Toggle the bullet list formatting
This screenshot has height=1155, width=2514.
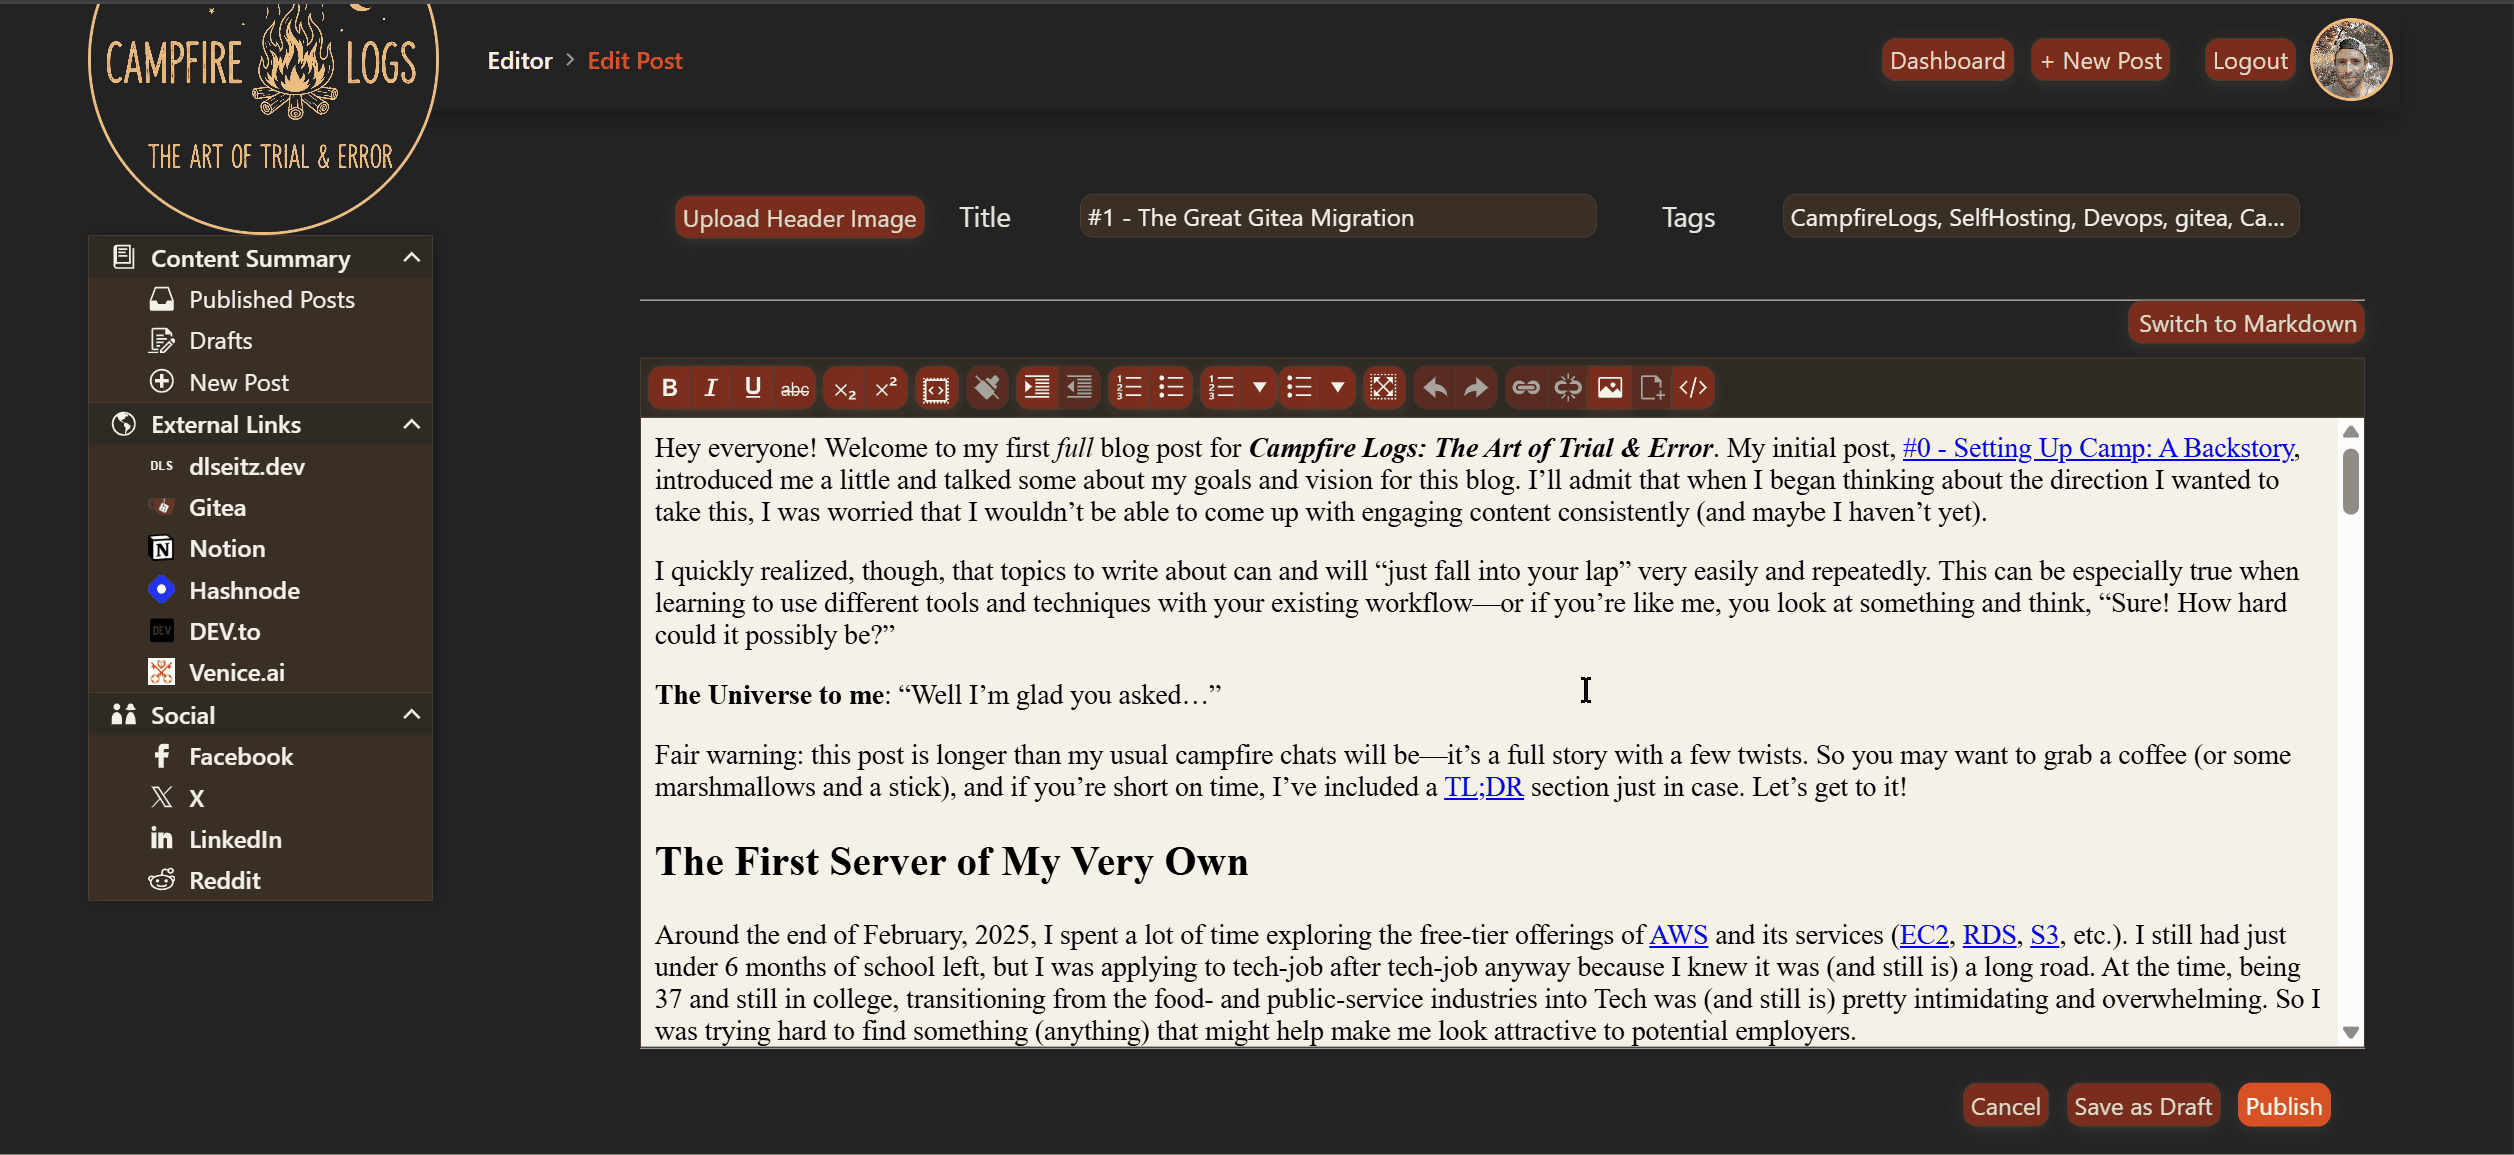coord(1171,388)
